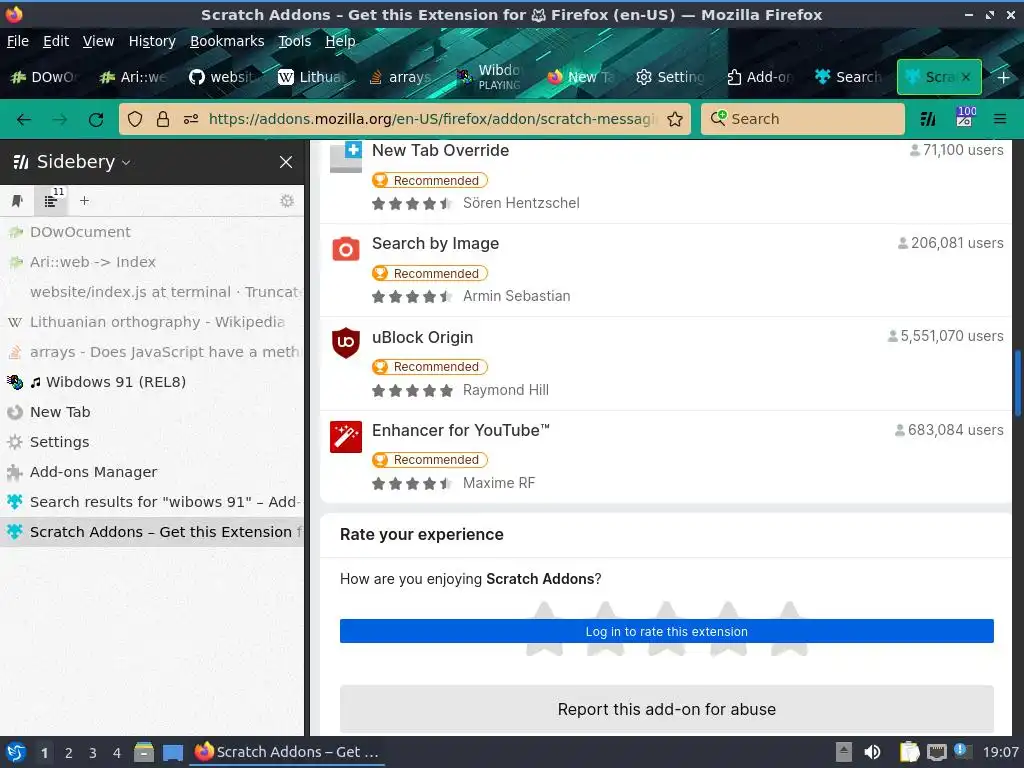
Task: Open Sidebery settings gear icon
Action: pos(287,200)
